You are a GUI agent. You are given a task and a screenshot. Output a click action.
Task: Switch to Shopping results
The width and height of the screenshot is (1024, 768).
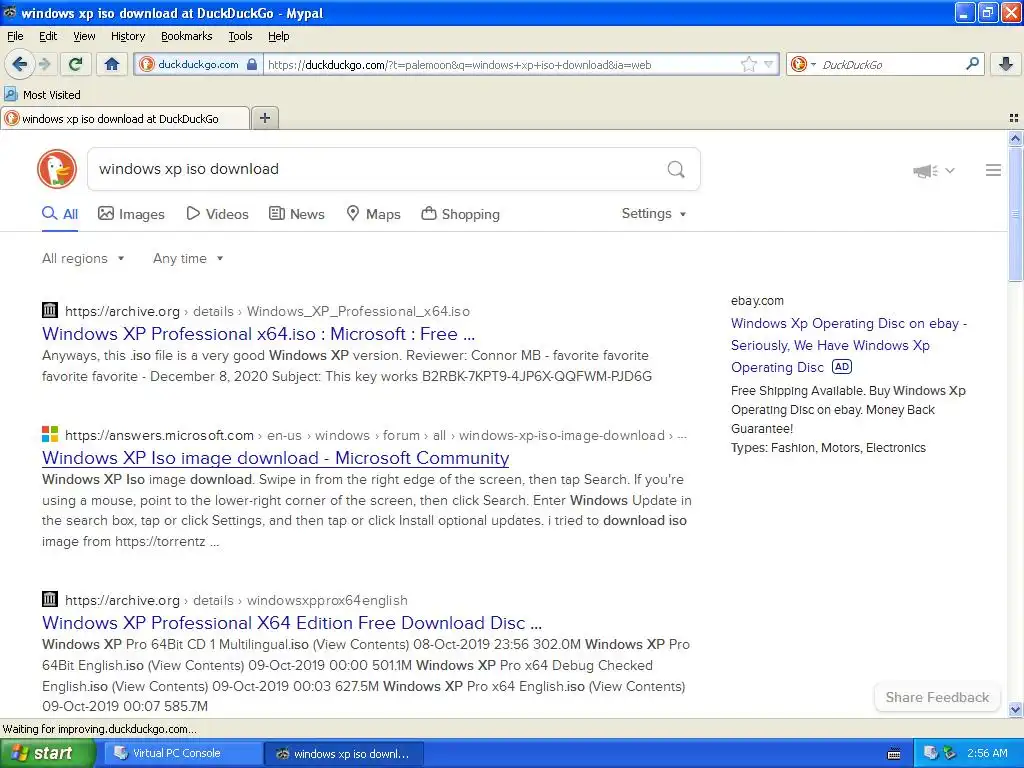(x=460, y=214)
